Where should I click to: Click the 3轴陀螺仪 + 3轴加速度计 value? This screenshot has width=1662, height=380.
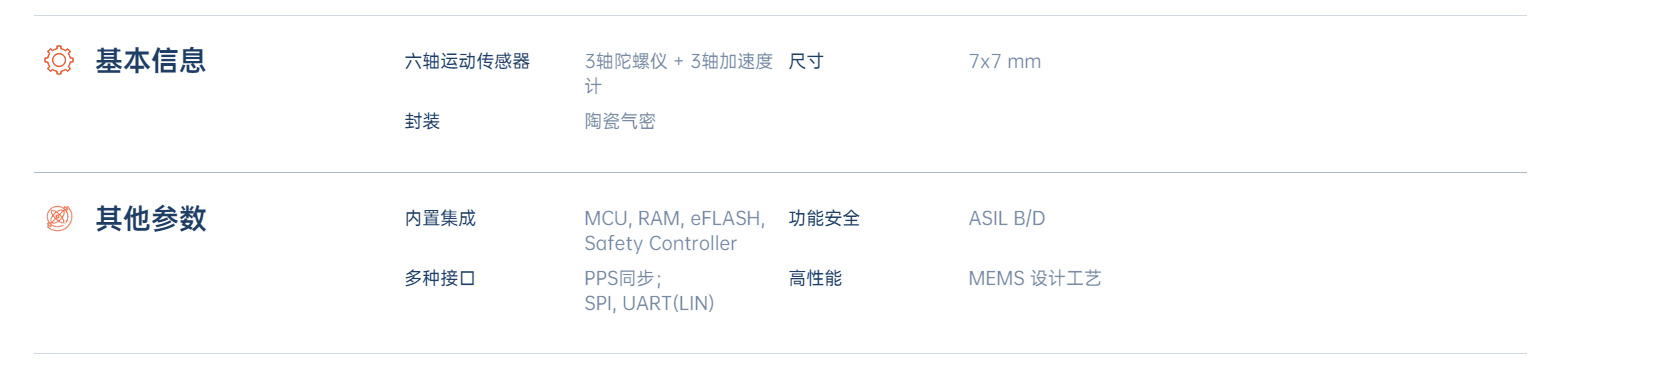[x=679, y=73]
